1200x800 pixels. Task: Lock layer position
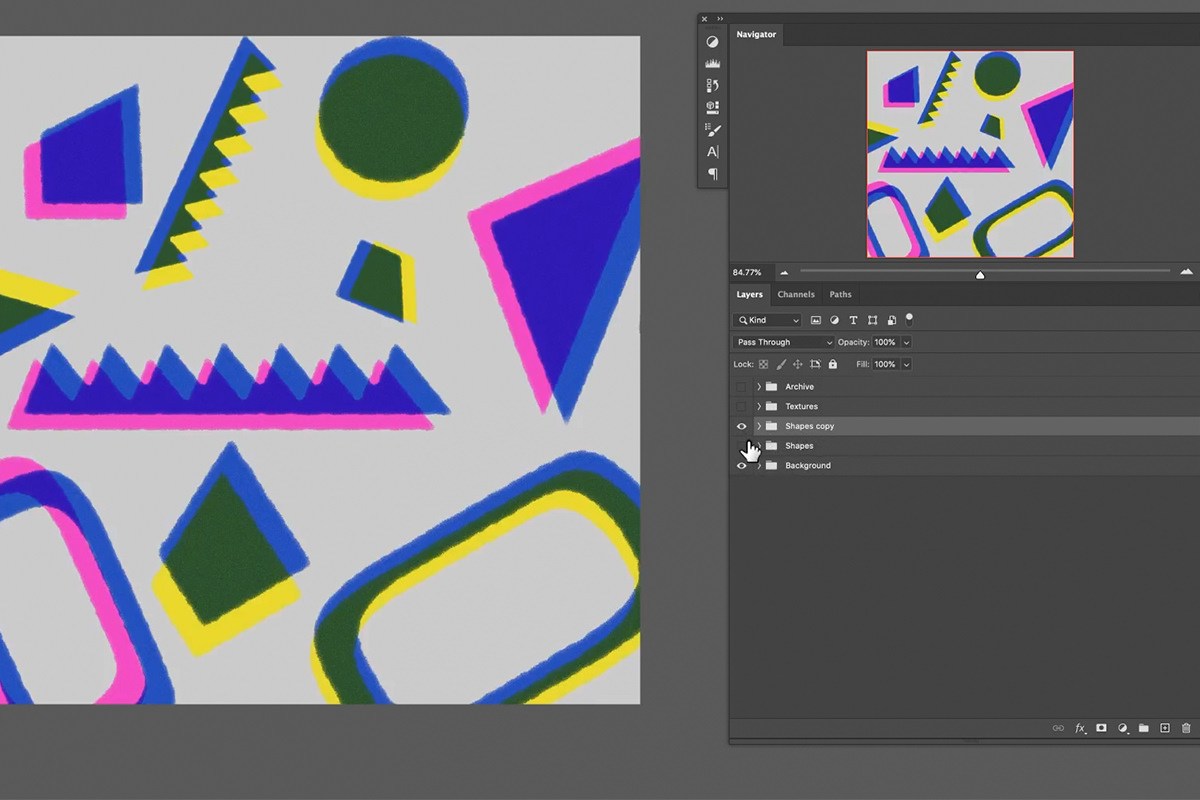798,365
